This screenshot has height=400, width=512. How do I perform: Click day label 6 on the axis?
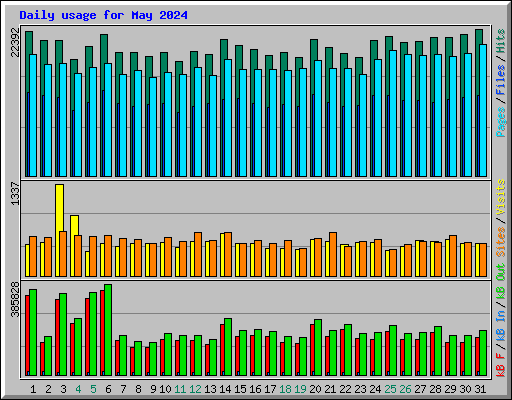coord(108,389)
